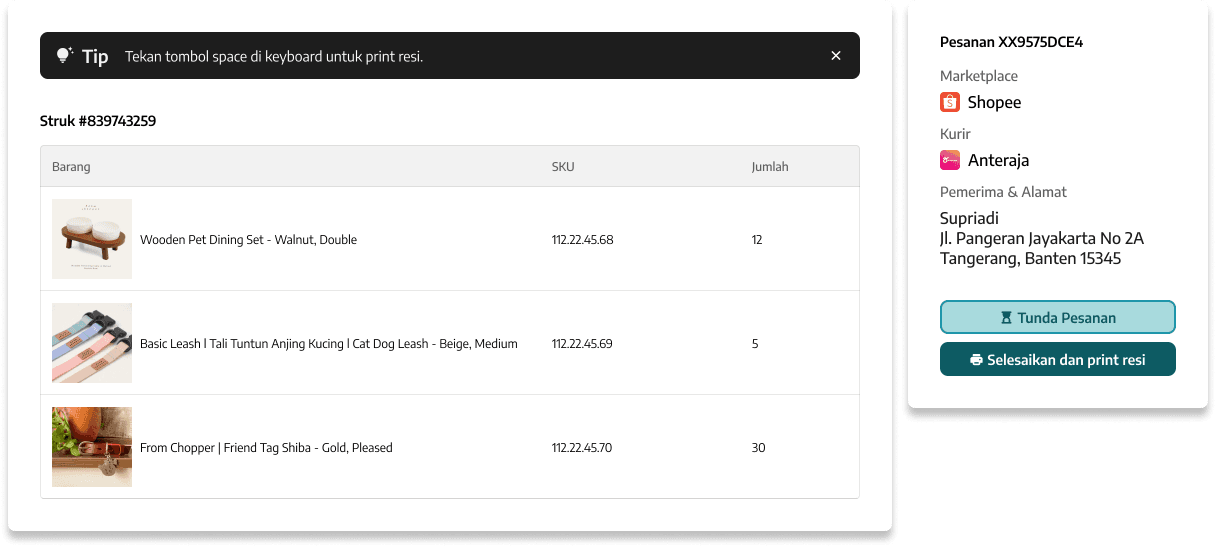Viewport: 1216px width, 547px height.
Task: Open Wooden Pet Dining Set thumbnail
Action: point(92,239)
